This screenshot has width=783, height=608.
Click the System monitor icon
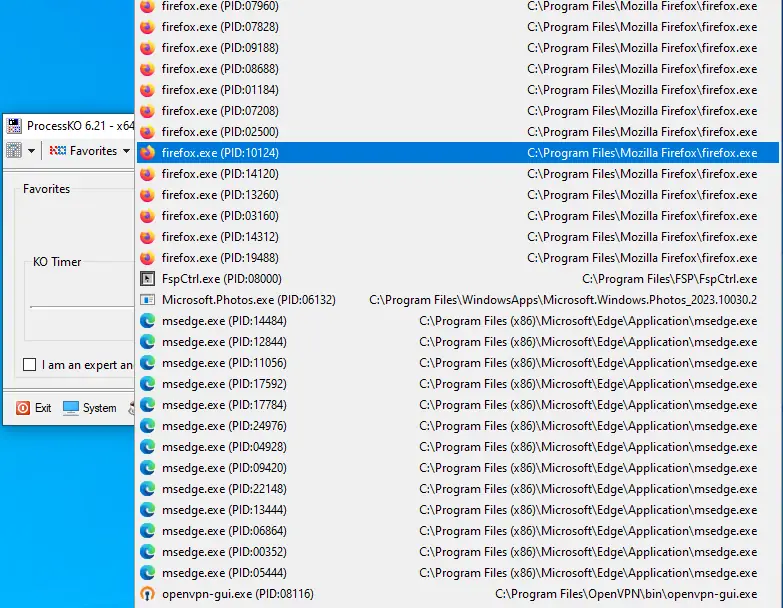[x=70, y=408]
